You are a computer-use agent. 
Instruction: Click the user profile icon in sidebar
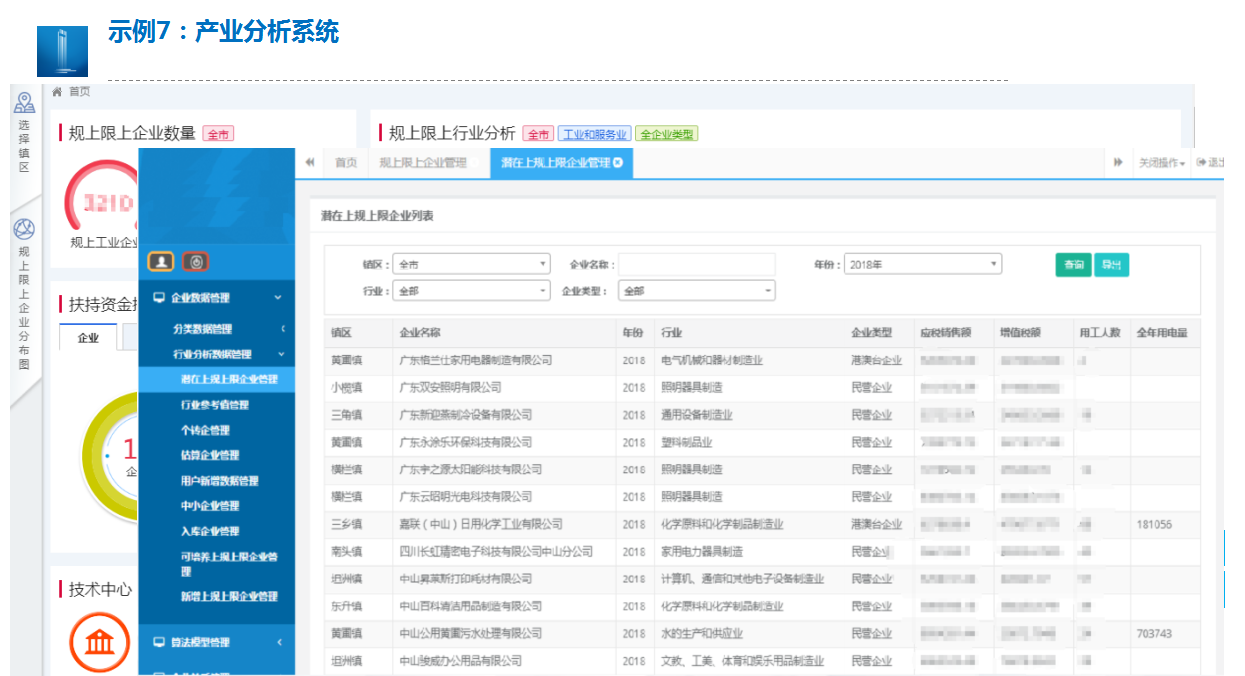tap(161, 262)
